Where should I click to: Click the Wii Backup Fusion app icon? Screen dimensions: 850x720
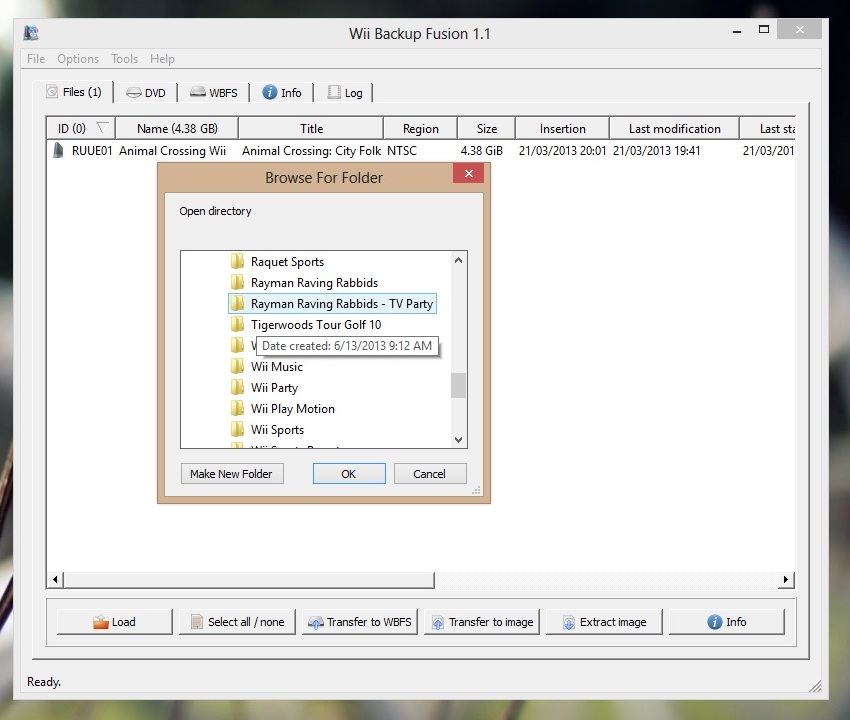(31, 33)
